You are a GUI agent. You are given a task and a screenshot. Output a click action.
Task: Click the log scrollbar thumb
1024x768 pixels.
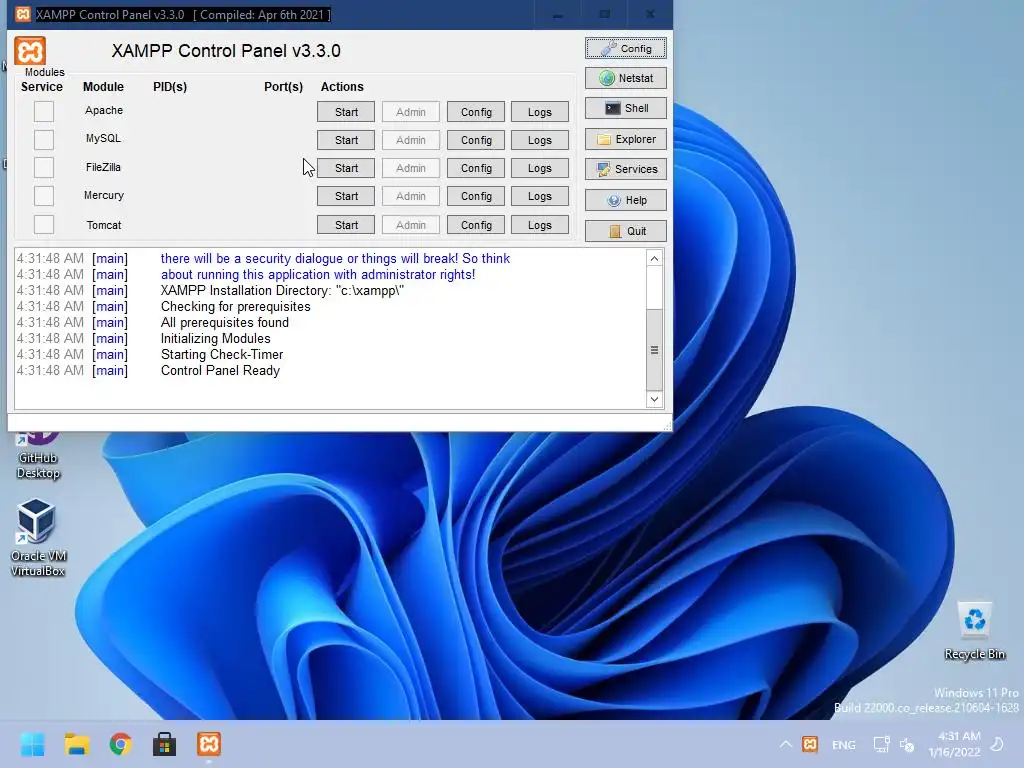pos(654,349)
